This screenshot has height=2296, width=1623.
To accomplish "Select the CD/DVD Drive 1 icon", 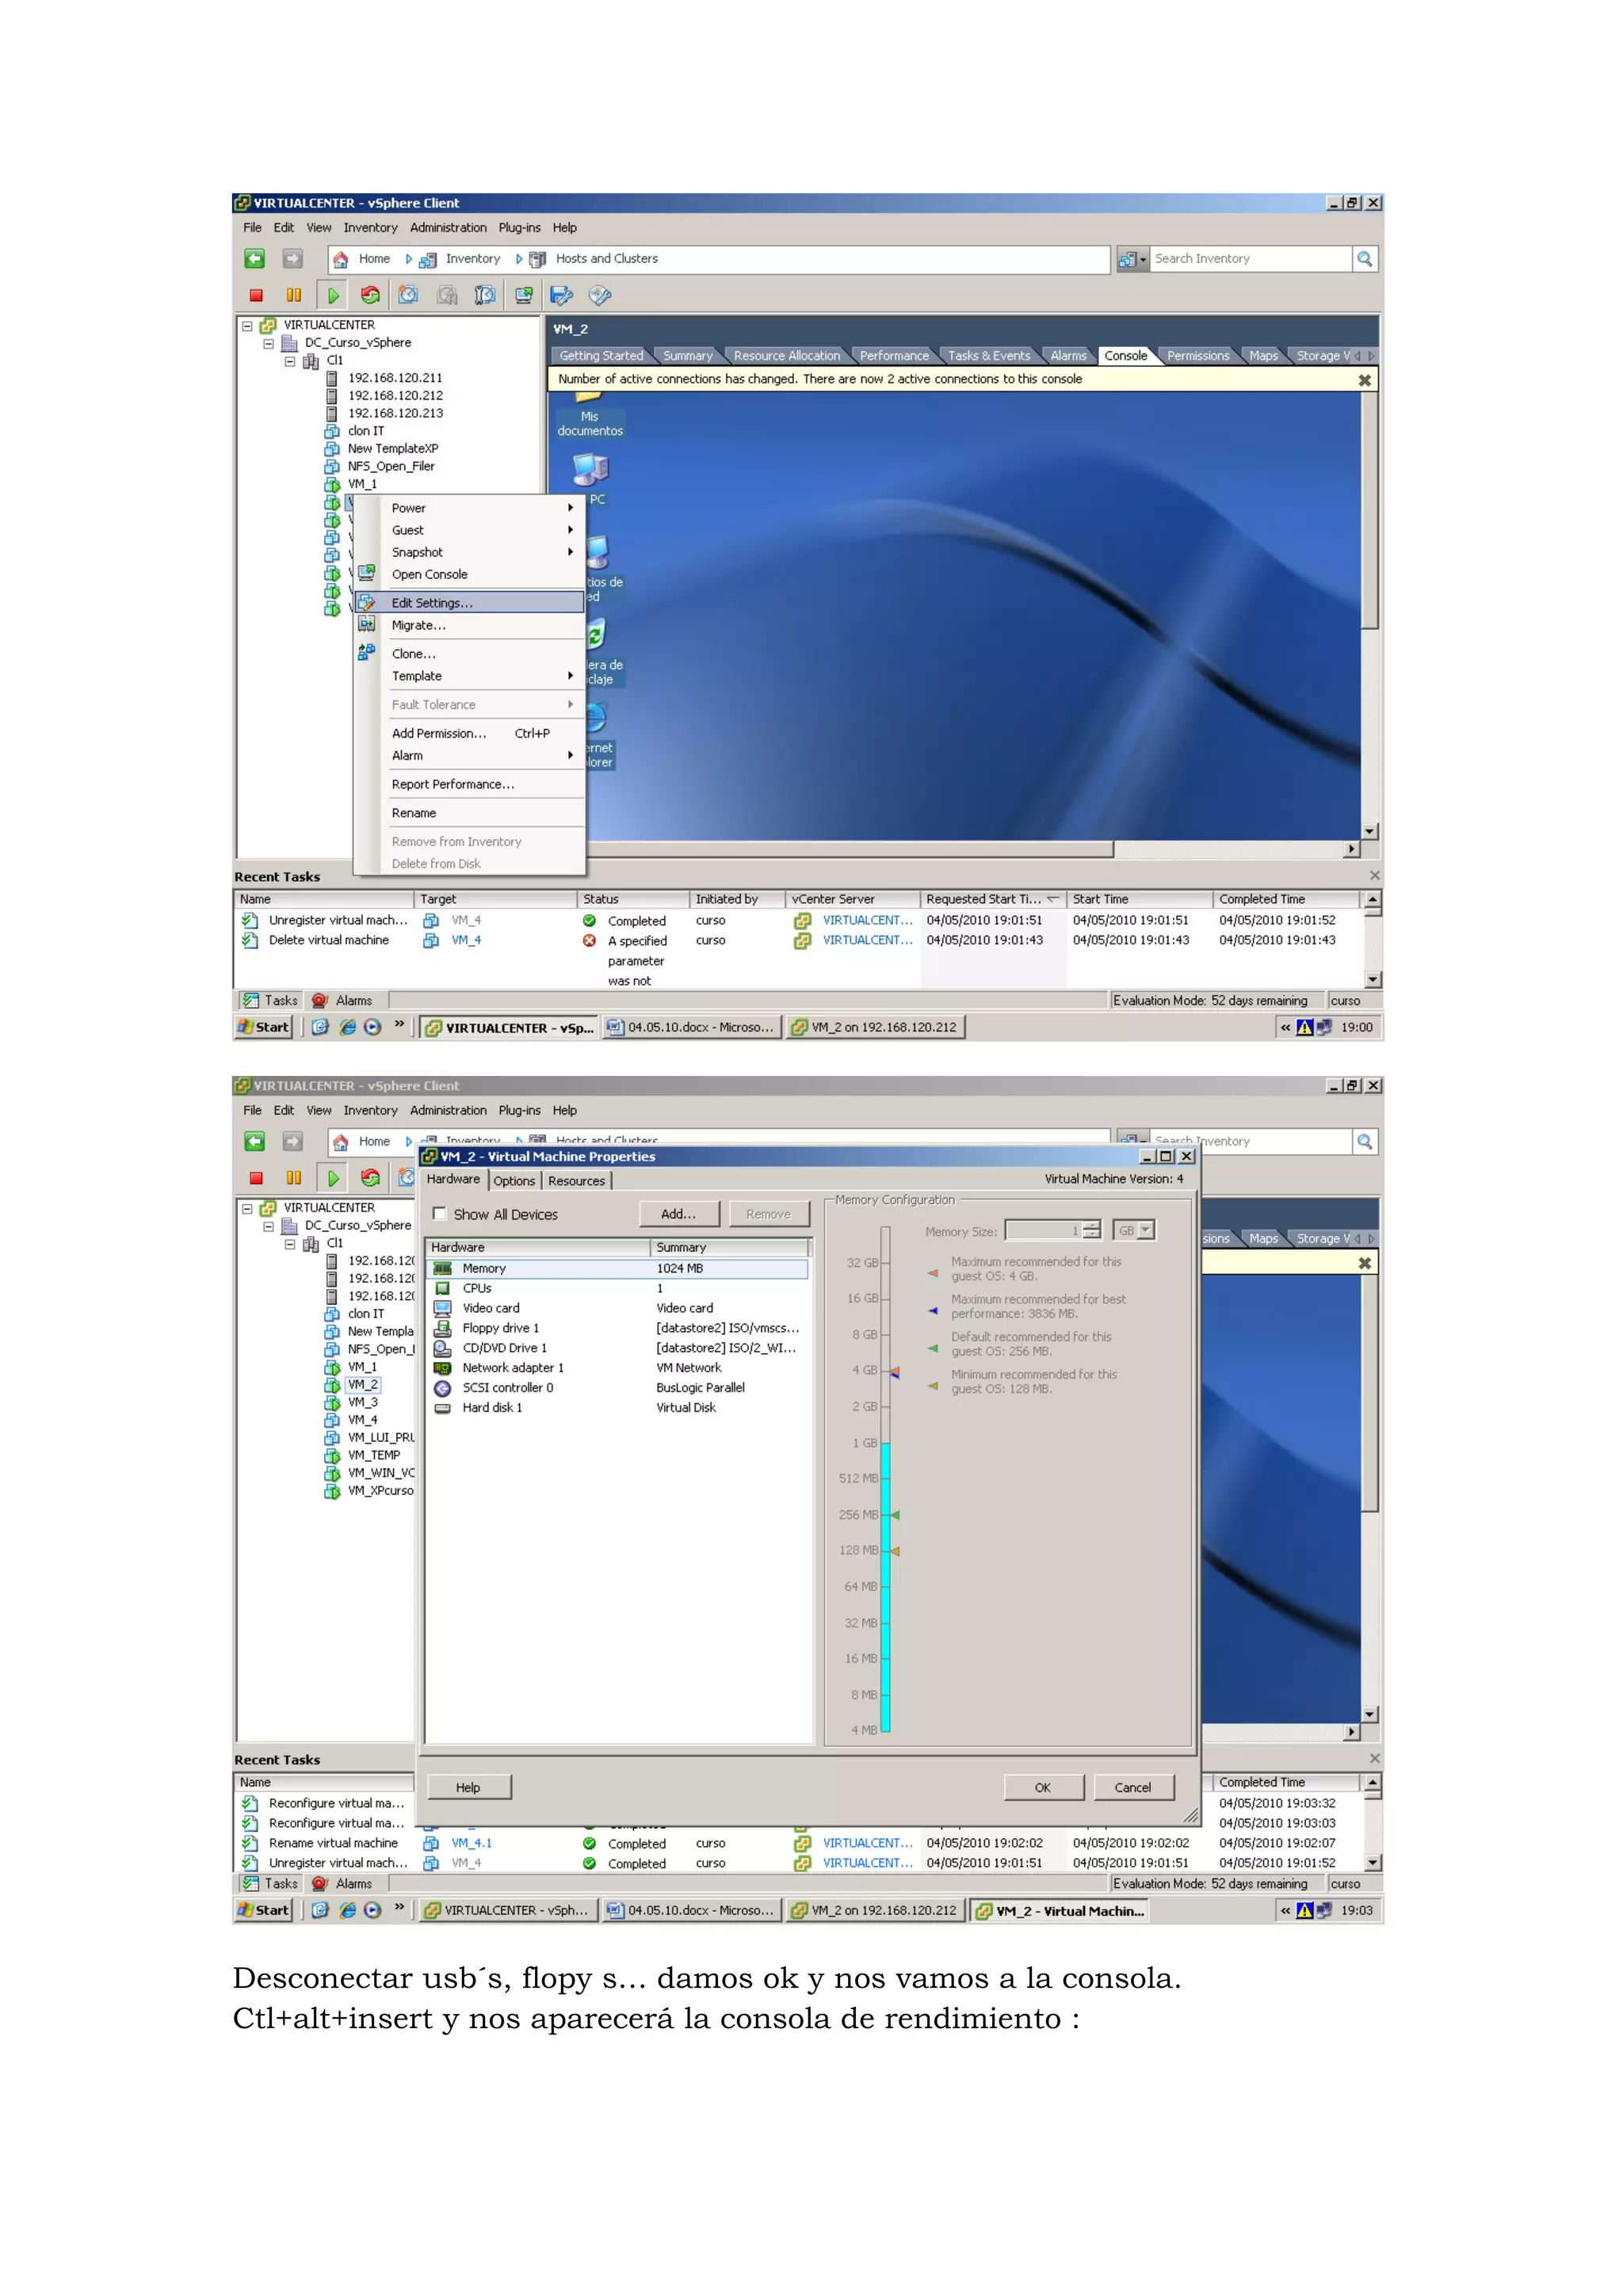I will click(442, 1348).
